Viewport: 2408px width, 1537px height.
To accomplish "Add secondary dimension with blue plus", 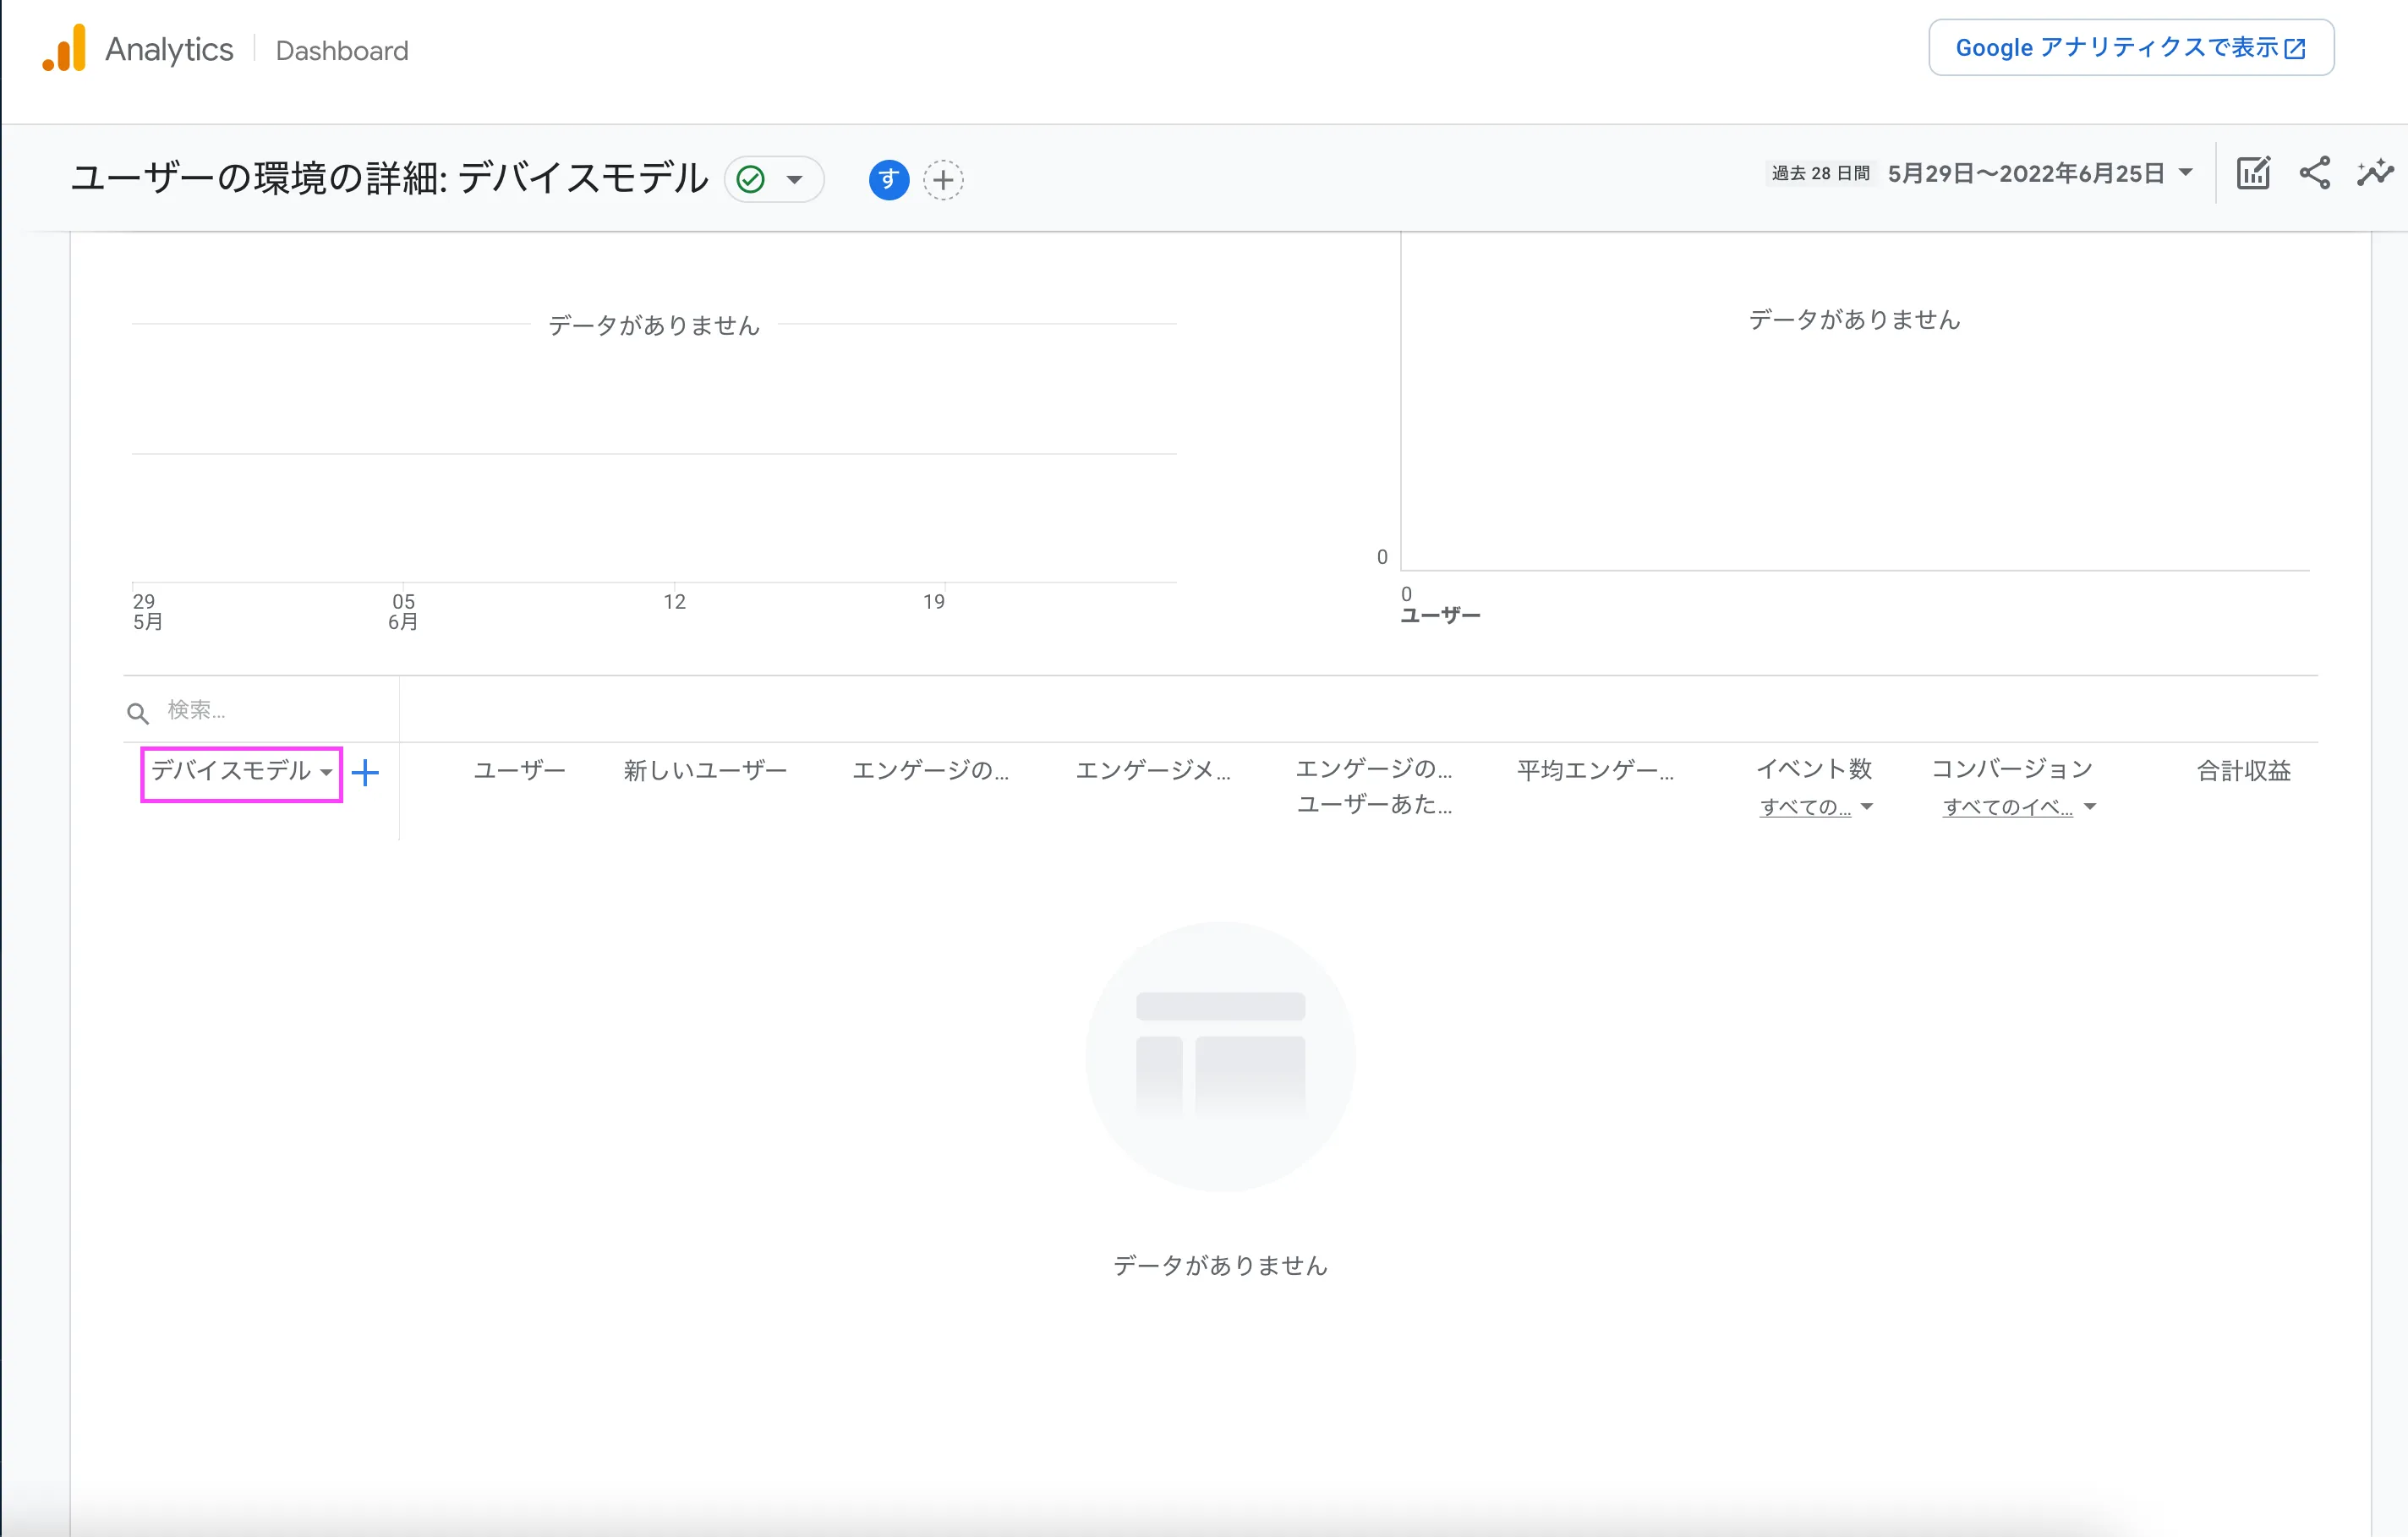I will coord(366,773).
